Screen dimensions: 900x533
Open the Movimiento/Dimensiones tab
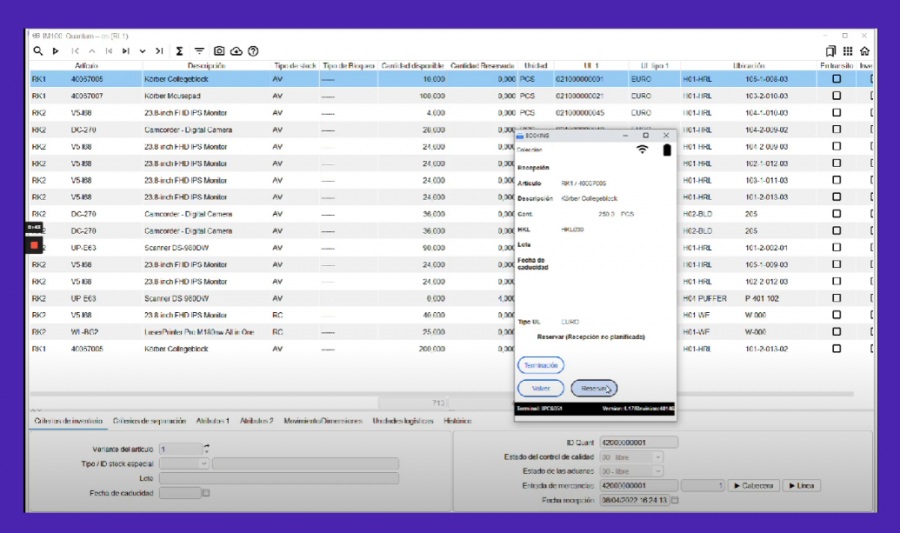click(x=323, y=421)
